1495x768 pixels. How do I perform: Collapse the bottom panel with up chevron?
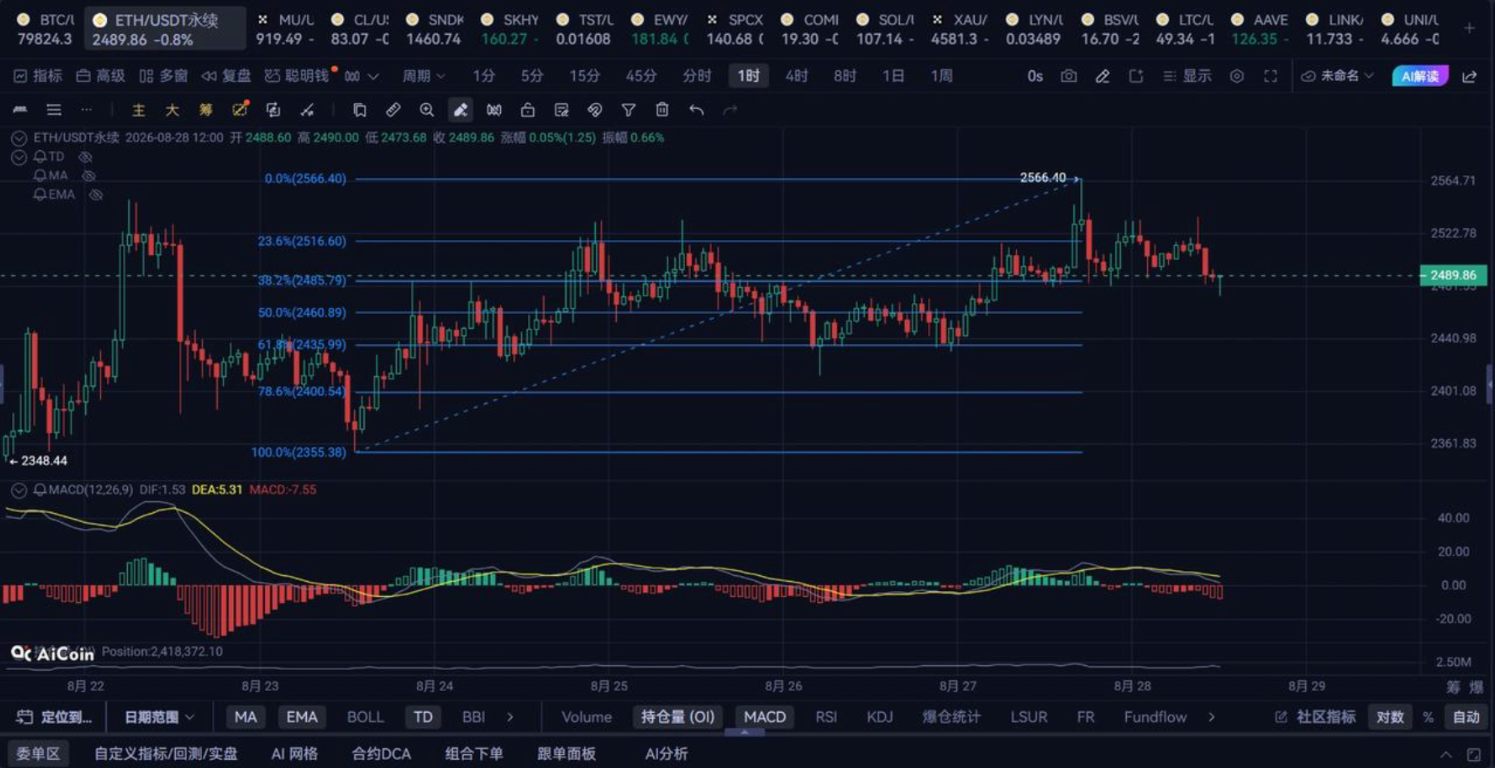(x=1445, y=754)
